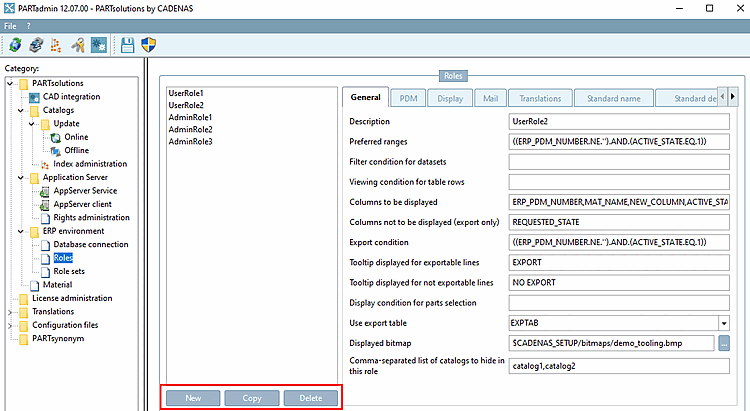Click the Roles document icon in tree
The width and height of the screenshot is (750, 411).
pyautogui.click(x=45, y=258)
